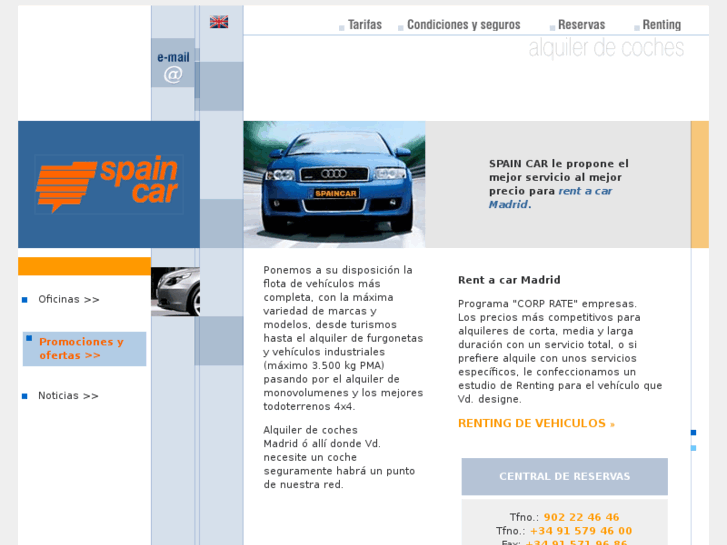This screenshot has height=545, width=727.
Task: Click the light blue square marker at right edge
Action: pyautogui.click(x=694, y=448)
